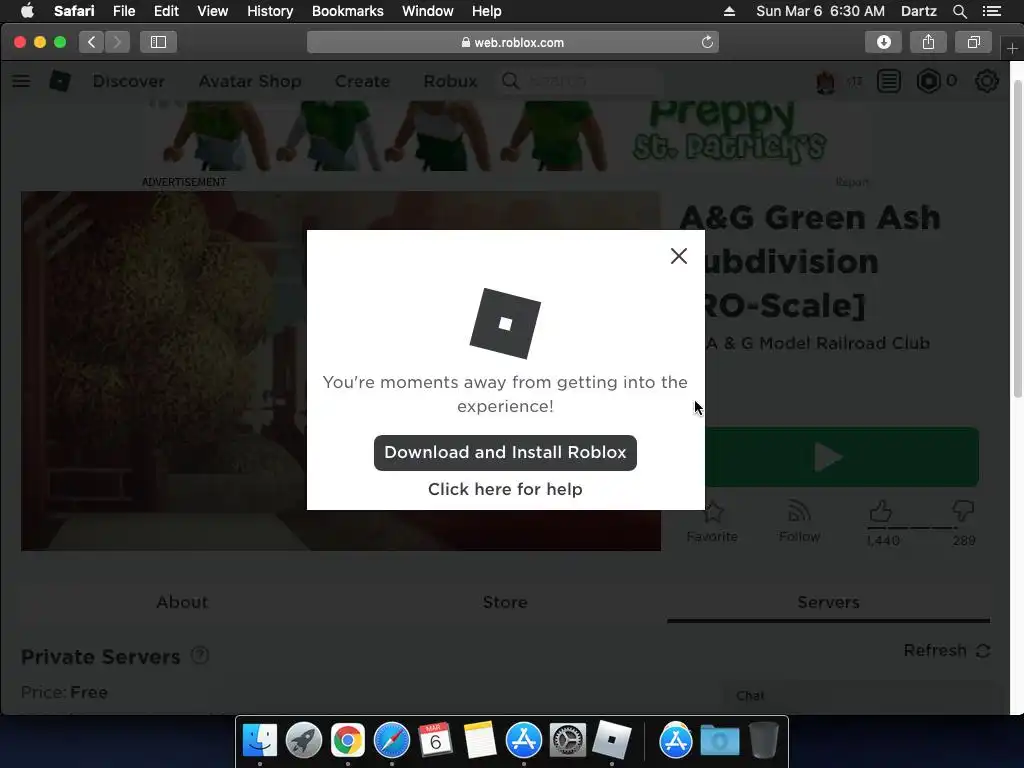
Task: Open the Create page
Action: 362,81
